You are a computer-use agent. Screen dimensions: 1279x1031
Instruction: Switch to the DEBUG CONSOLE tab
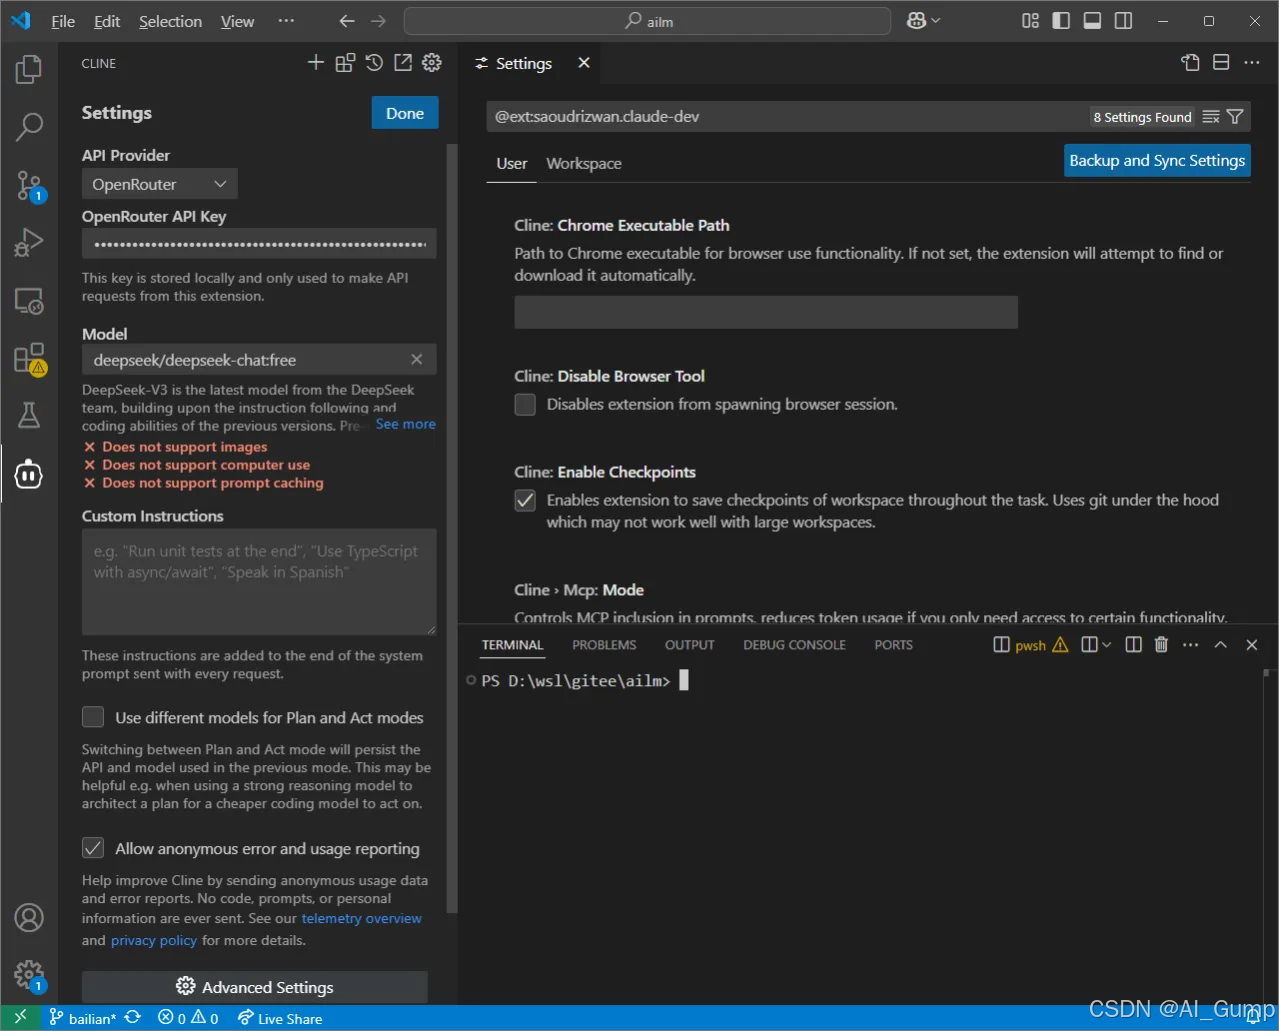pyautogui.click(x=795, y=645)
